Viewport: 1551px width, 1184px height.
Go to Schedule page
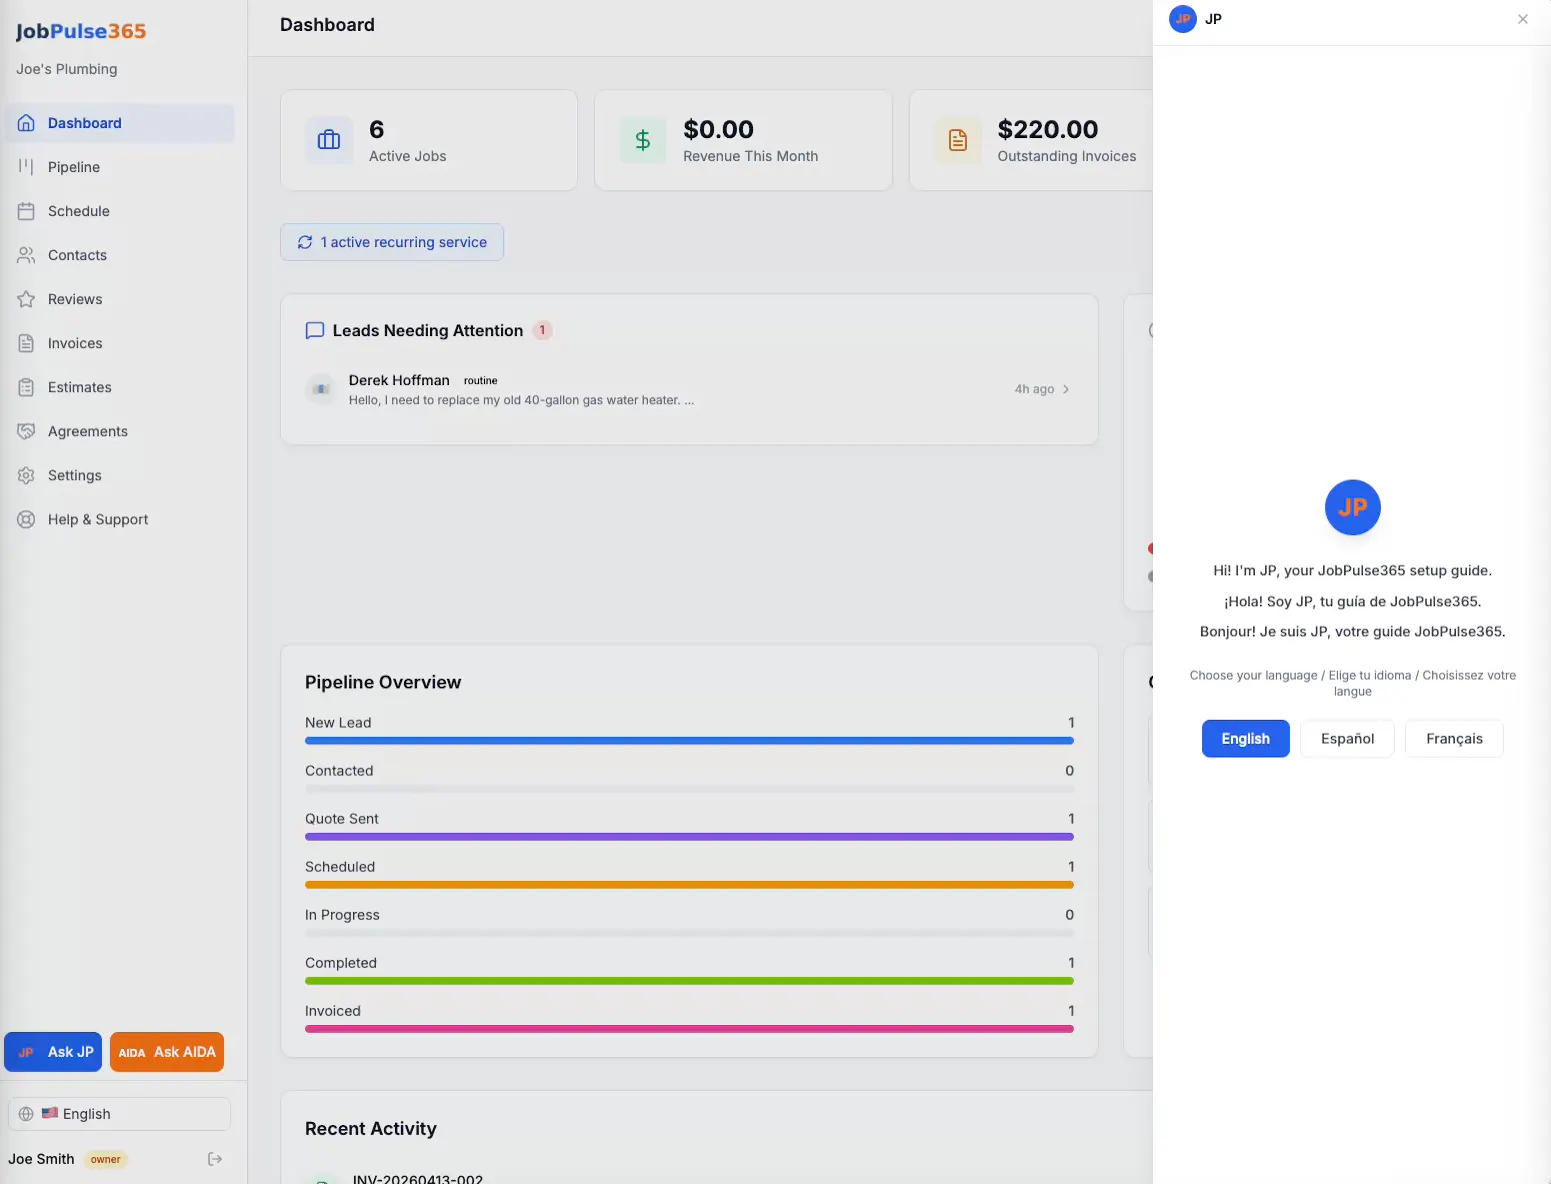(x=119, y=211)
